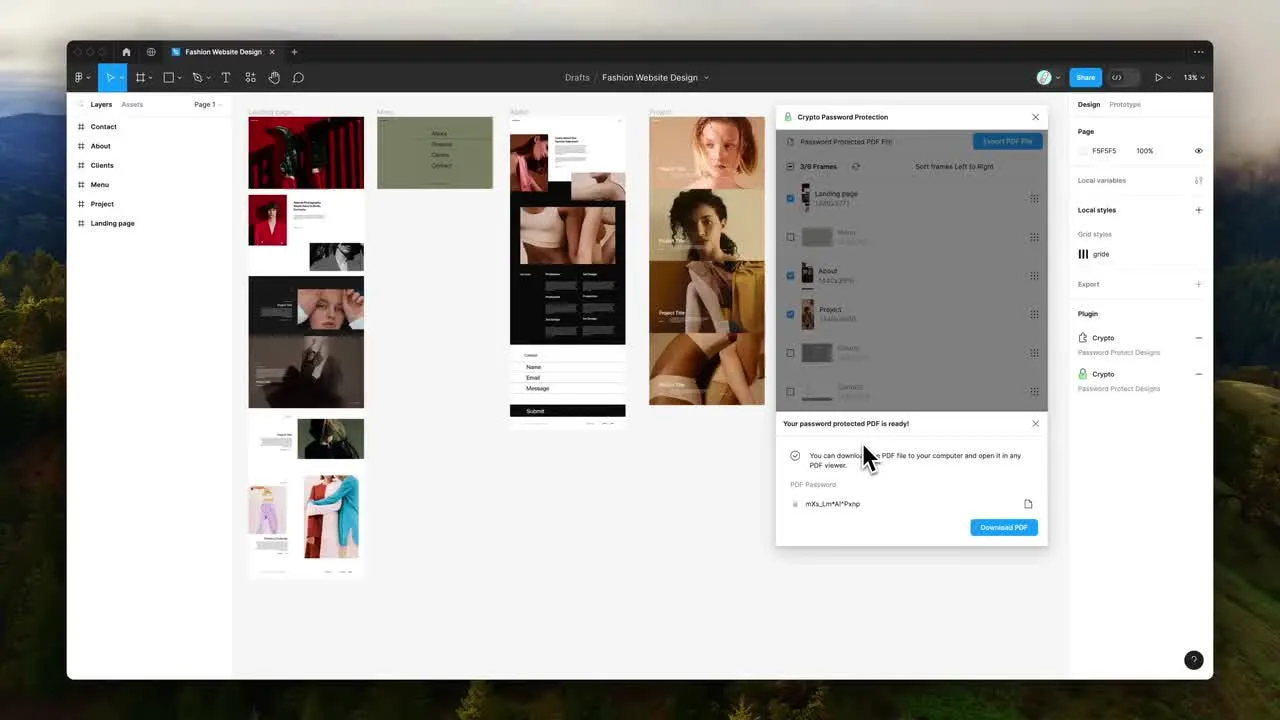Select the Hand tool
Viewport: 1280px width, 720px height.
click(274, 78)
